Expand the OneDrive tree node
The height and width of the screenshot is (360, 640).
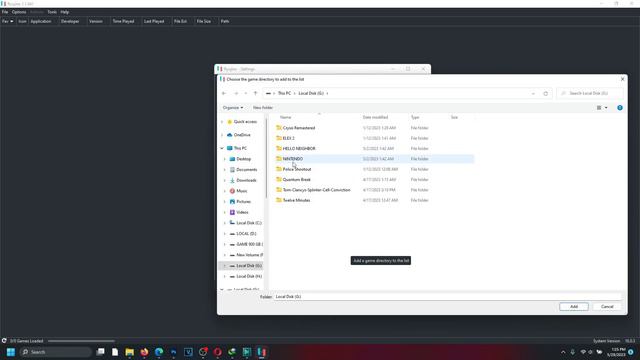(222, 135)
